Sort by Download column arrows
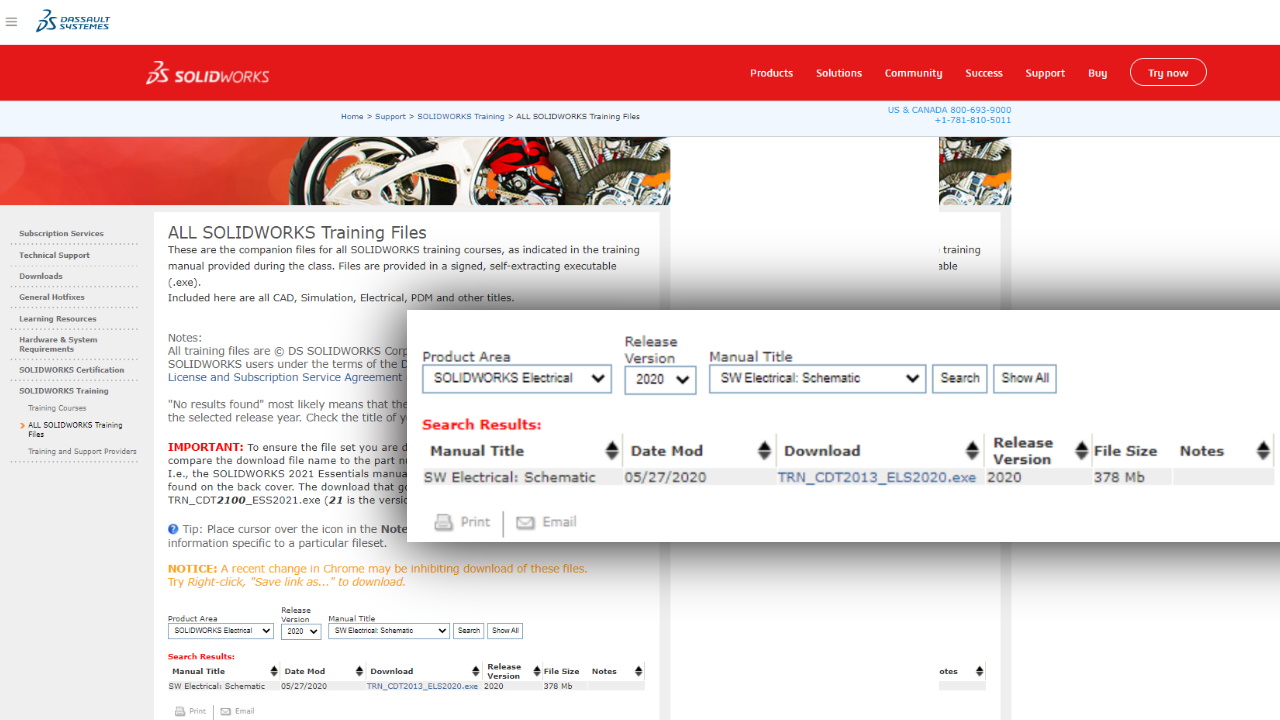This screenshot has height=720, width=1280. [972, 451]
